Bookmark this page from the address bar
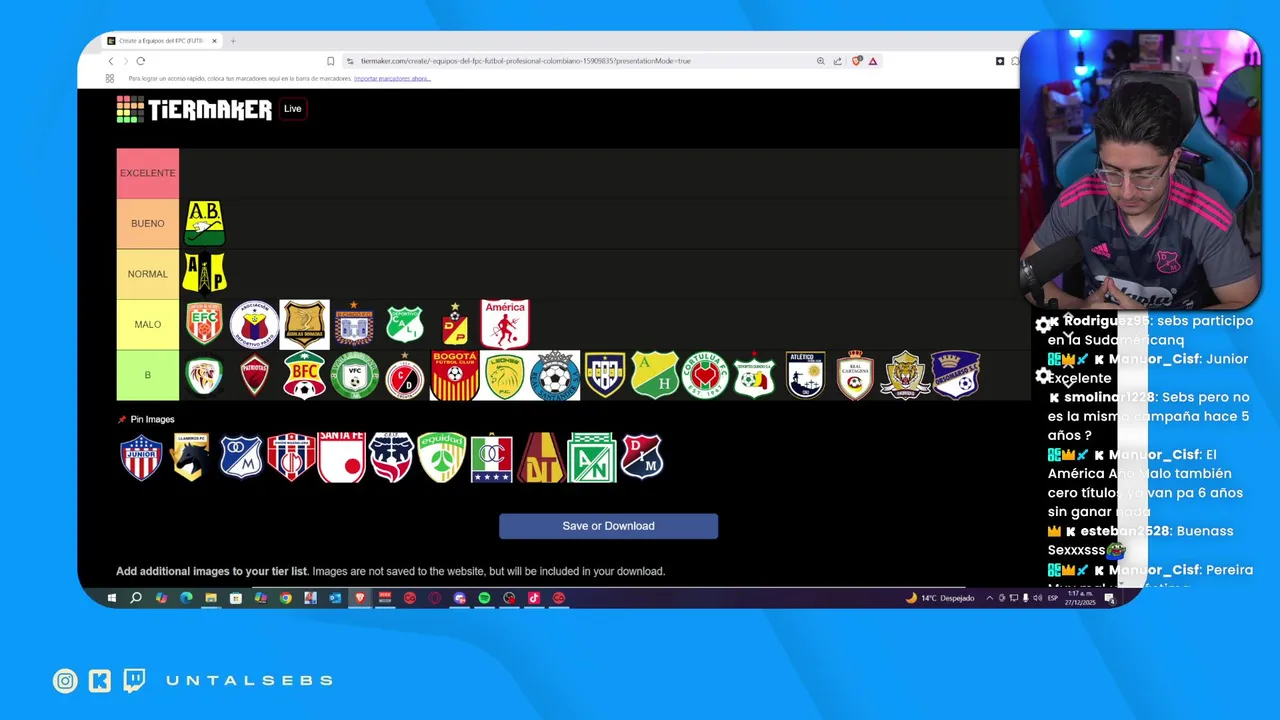The width and height of the screenshot is (1280, 720). click(331, 61)
